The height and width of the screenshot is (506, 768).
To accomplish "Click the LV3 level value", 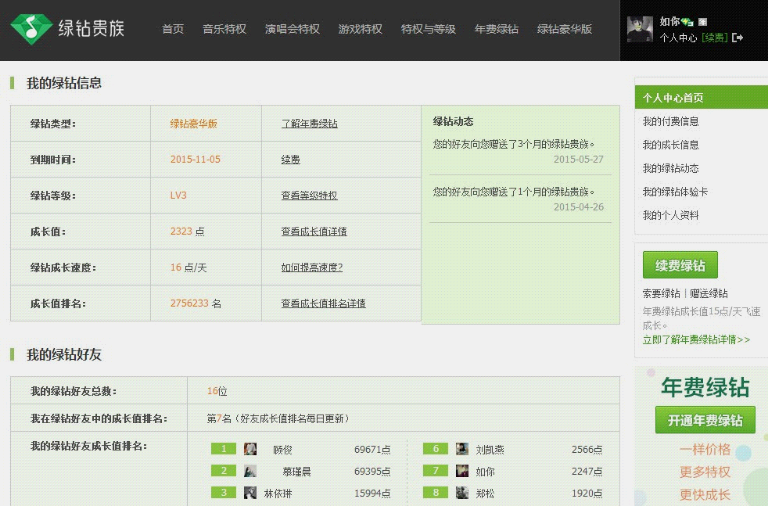I will [178, 195].
